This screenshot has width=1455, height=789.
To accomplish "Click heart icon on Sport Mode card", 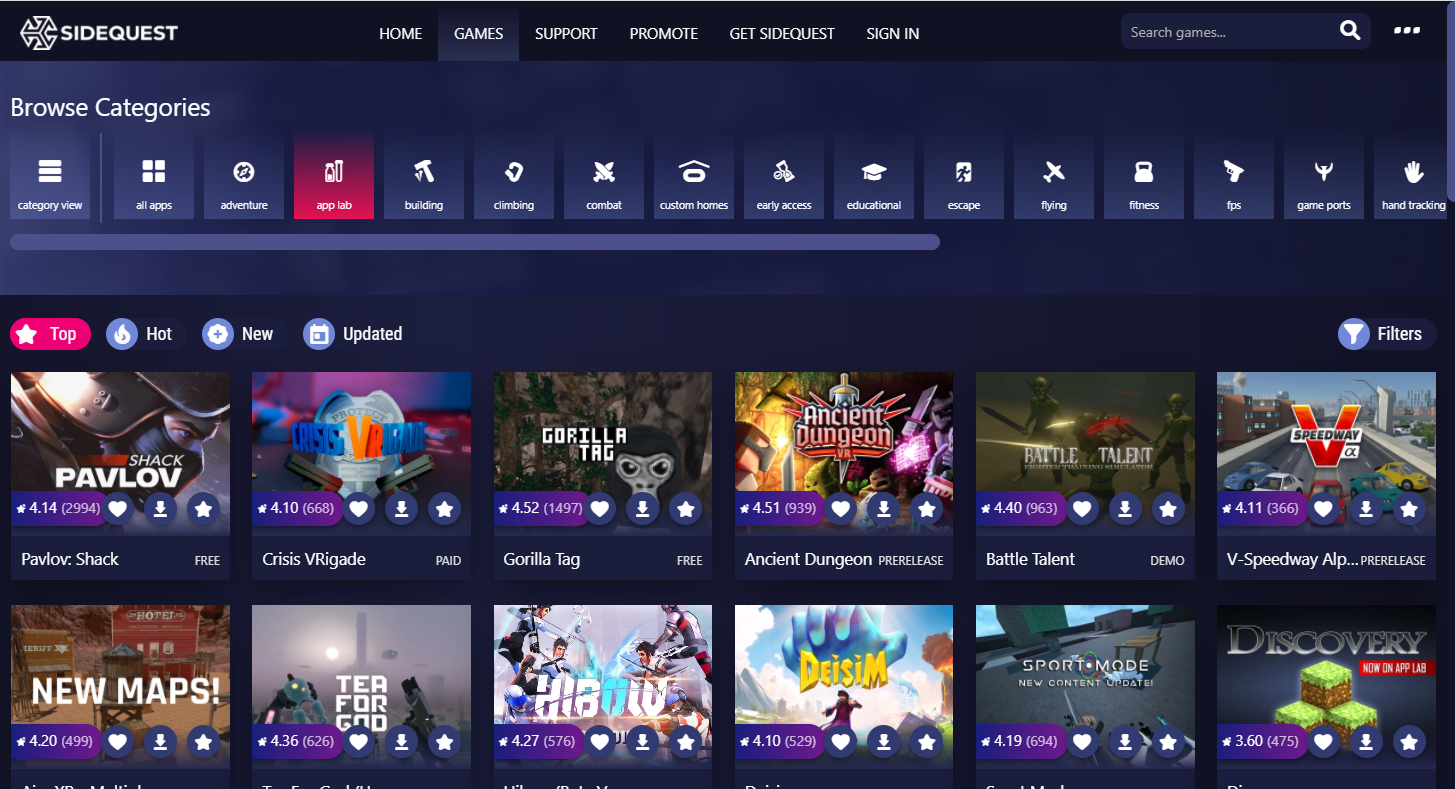I will coord(1082,742).
